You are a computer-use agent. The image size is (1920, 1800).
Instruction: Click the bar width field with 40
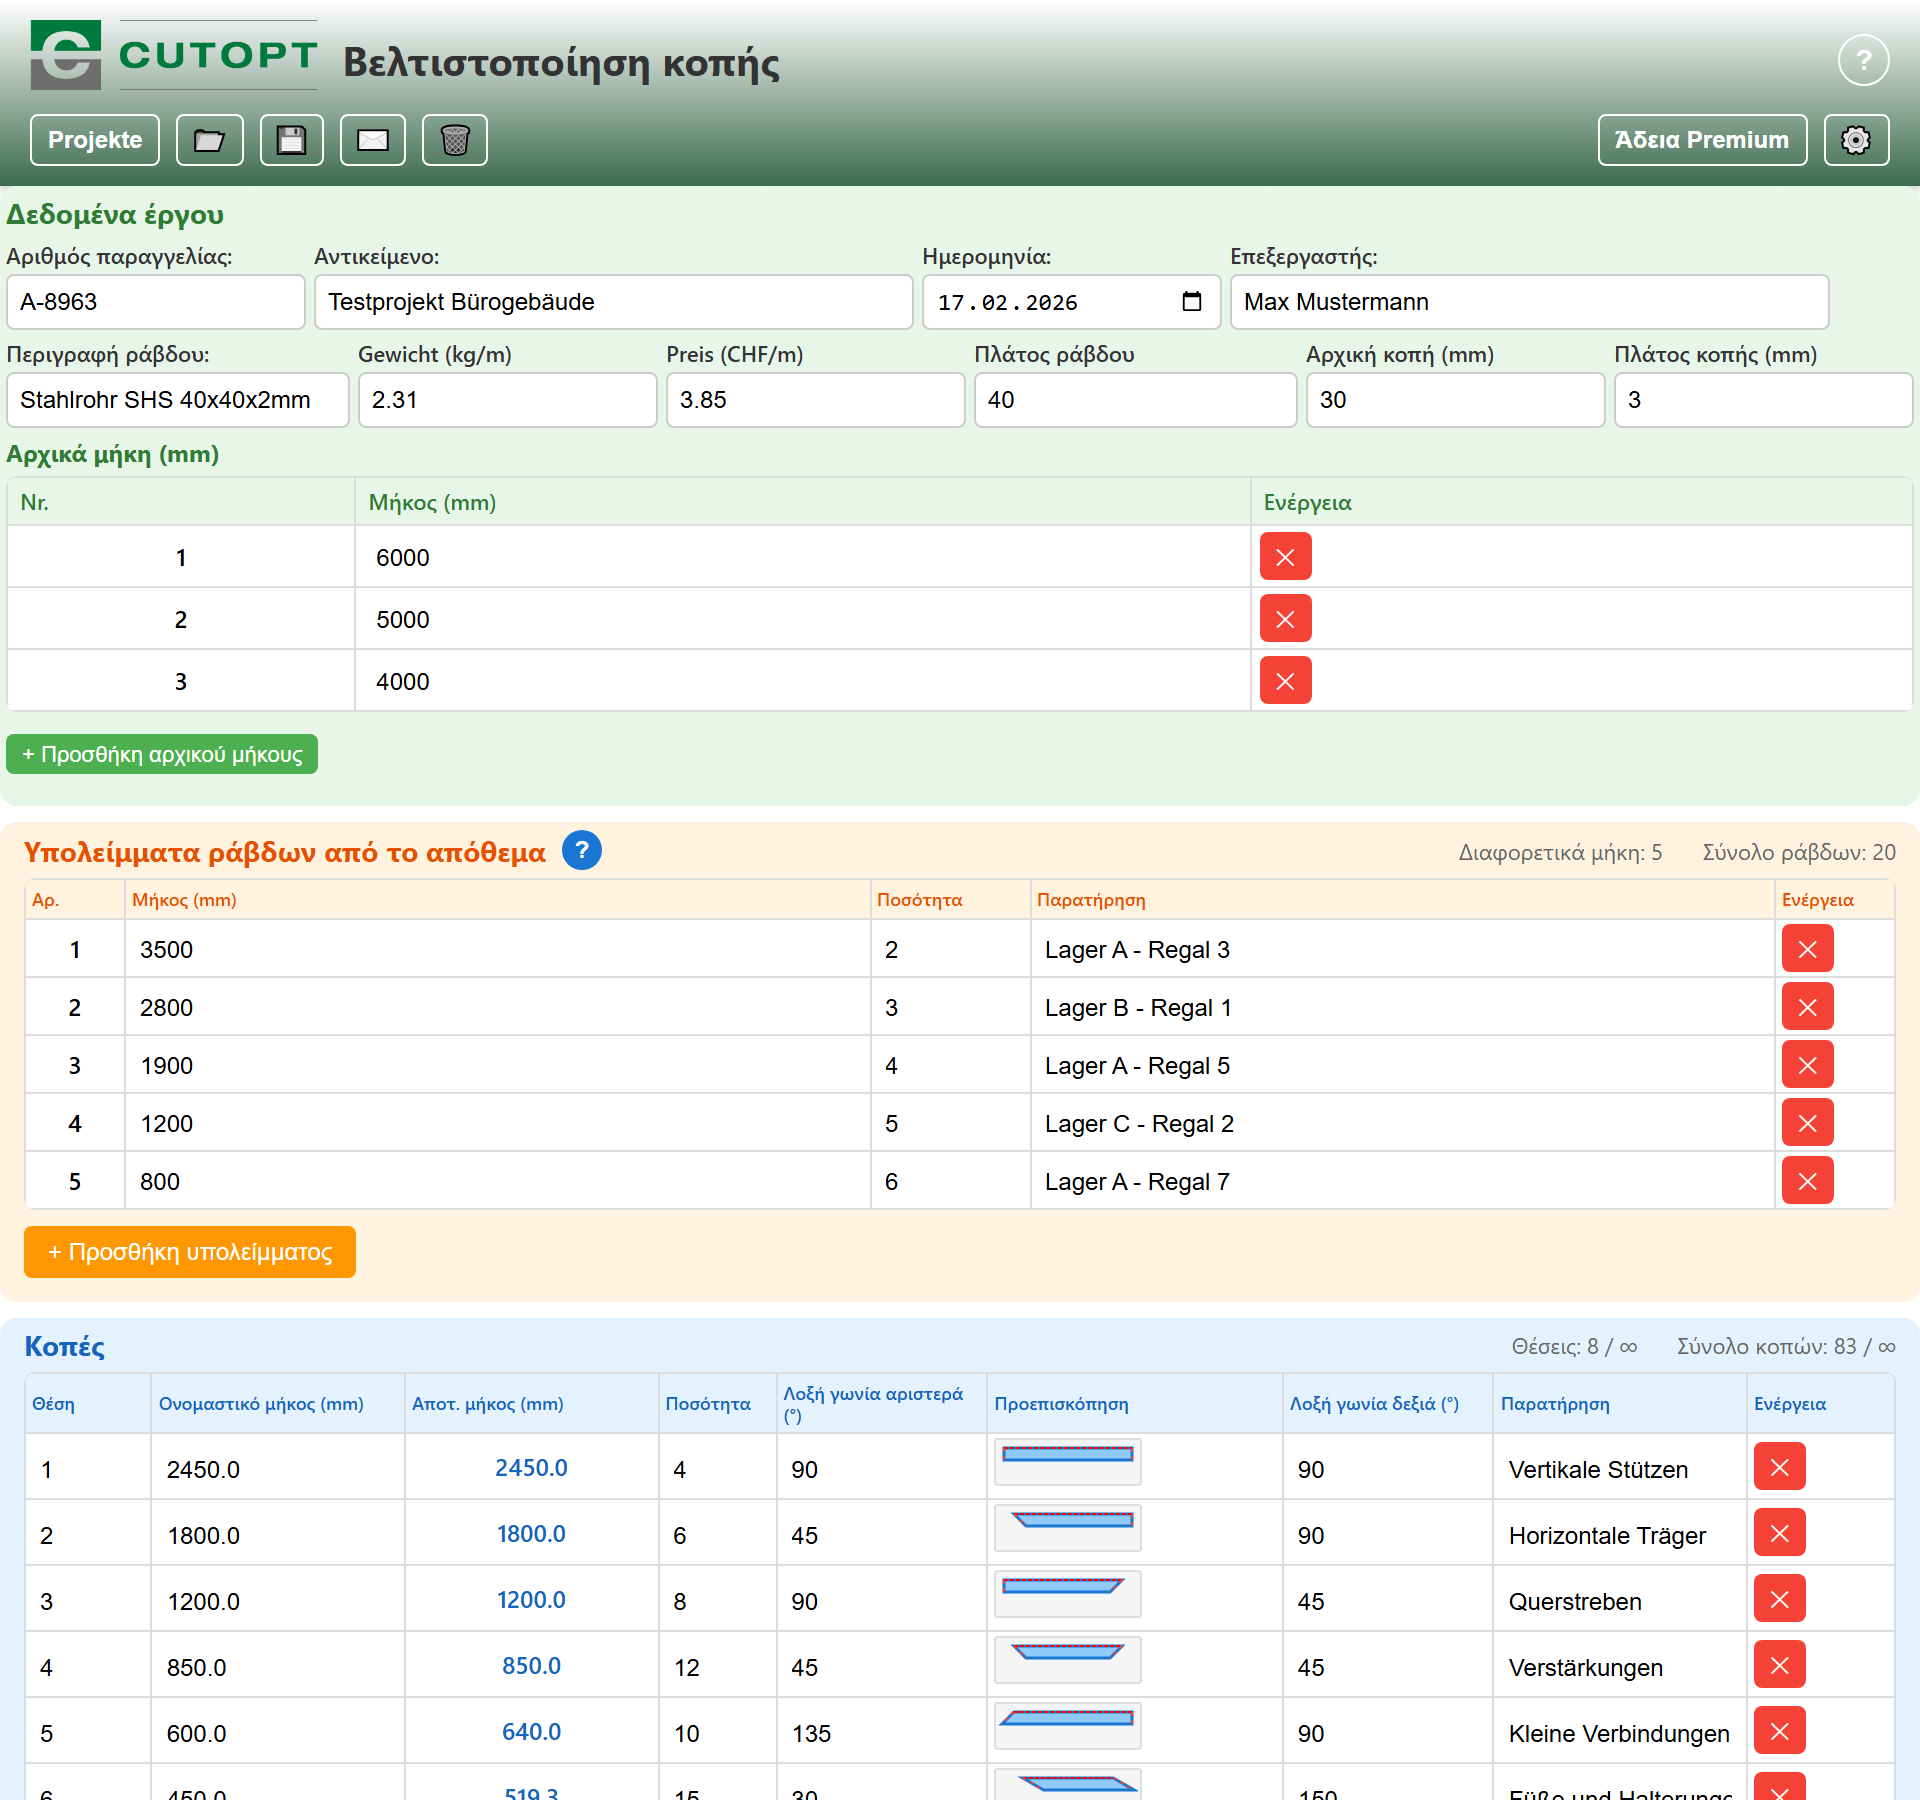1136,400
